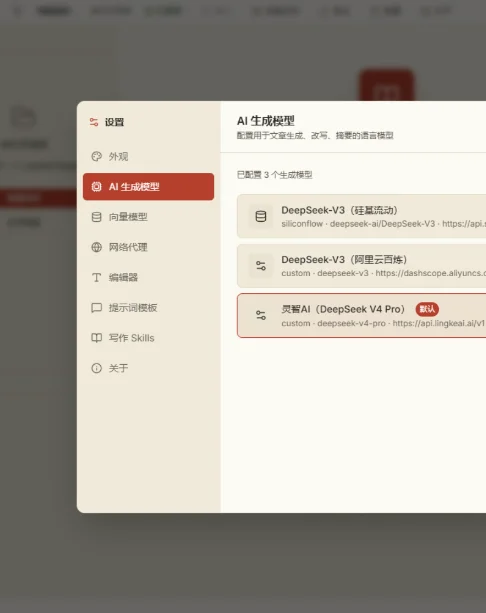
Task: Select the DeepSeek-V3 (阿里云百炼) model entry
Action: point(361,266)
